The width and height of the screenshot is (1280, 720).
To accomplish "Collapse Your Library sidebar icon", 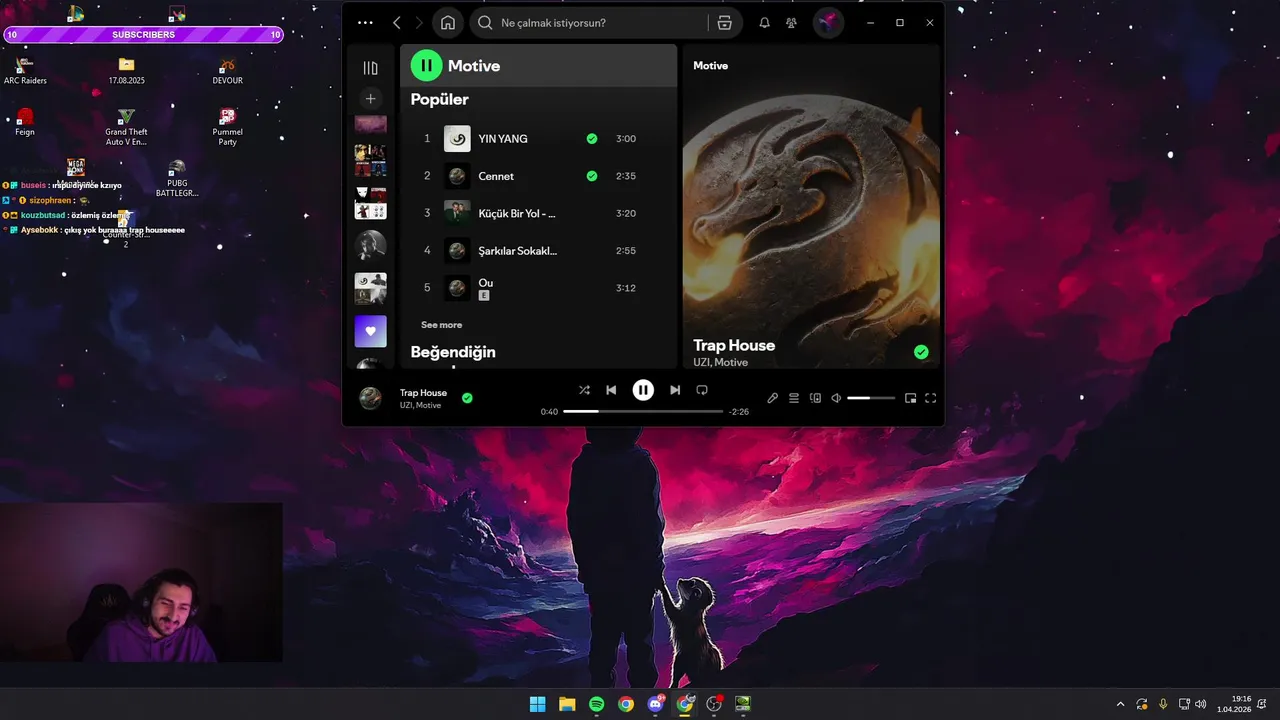I will coord(370,68).
